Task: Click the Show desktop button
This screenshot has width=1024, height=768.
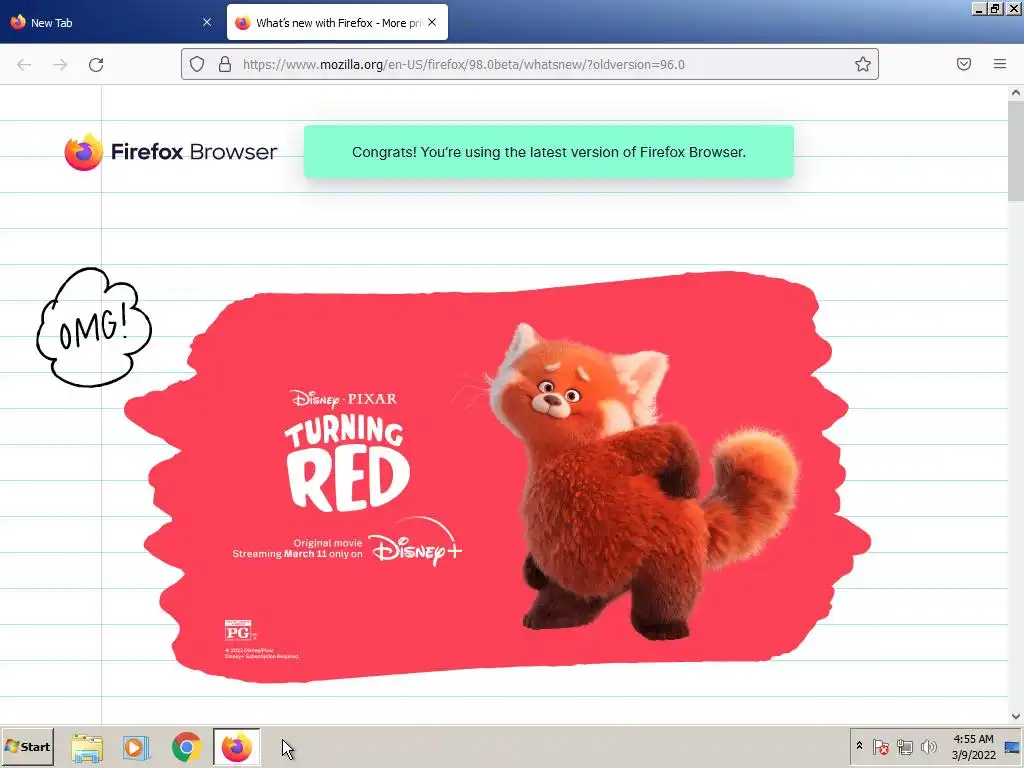Action: 1013,747
